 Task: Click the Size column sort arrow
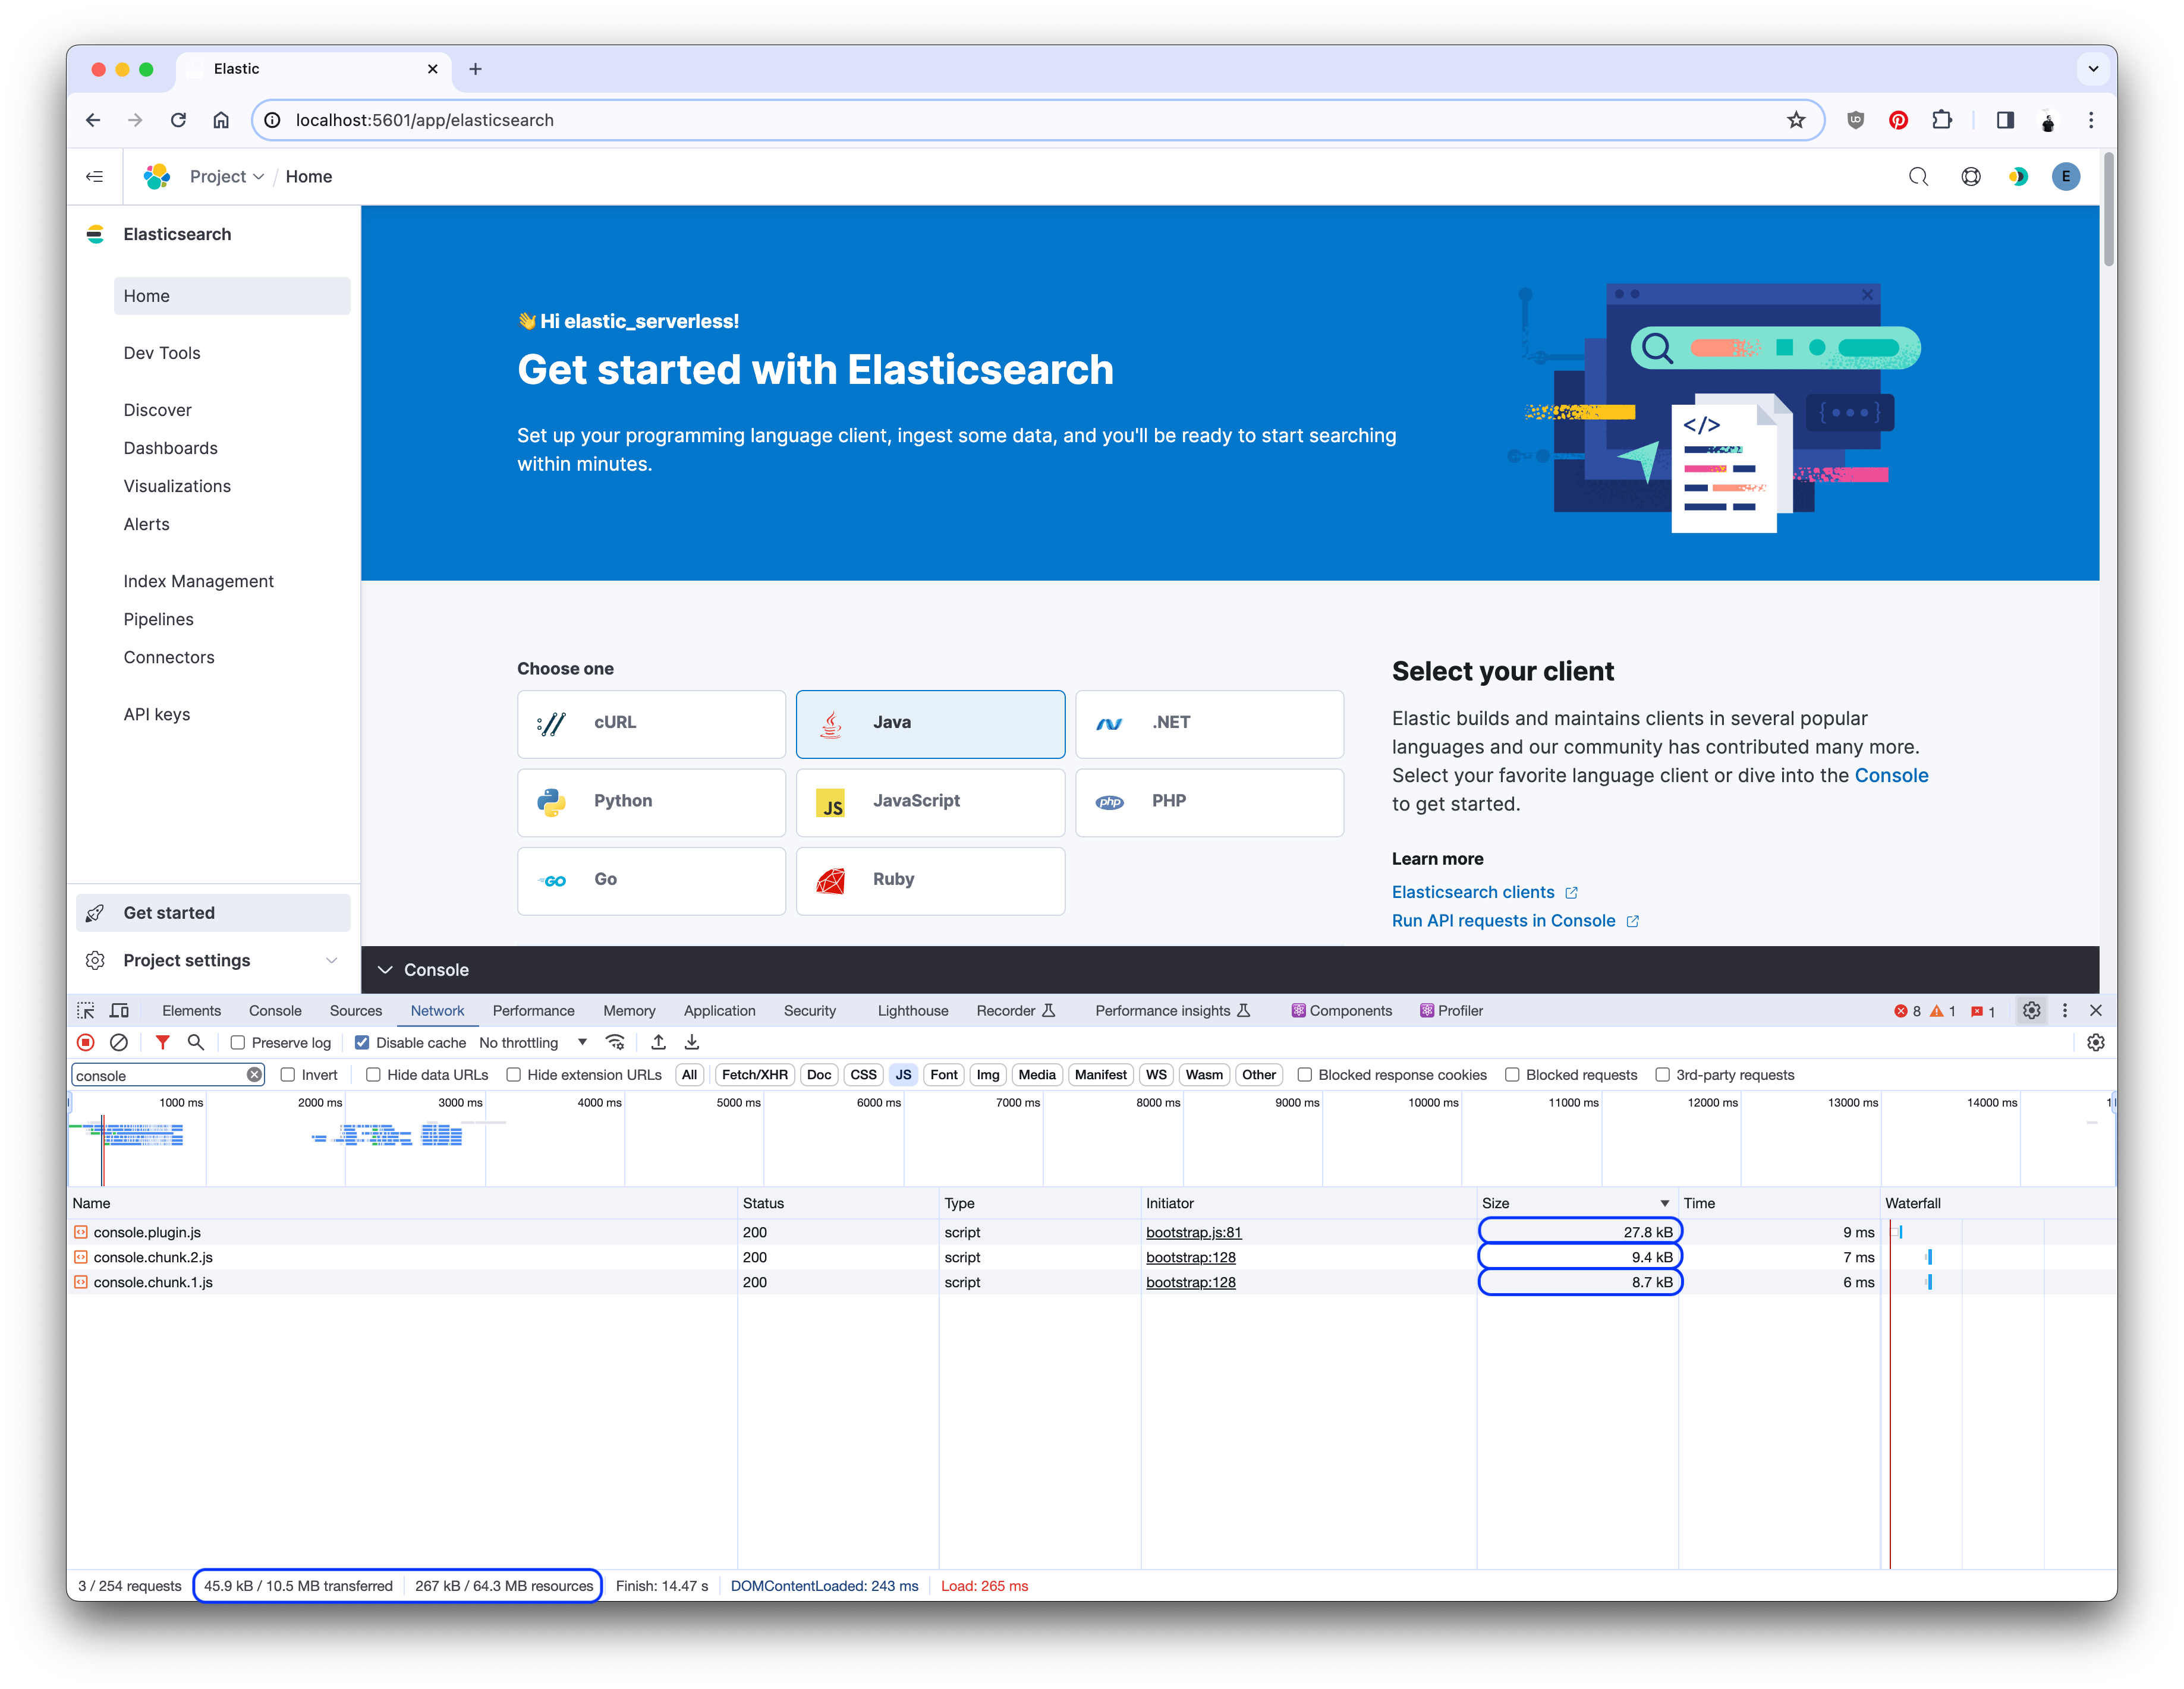coord(1665,1203)
